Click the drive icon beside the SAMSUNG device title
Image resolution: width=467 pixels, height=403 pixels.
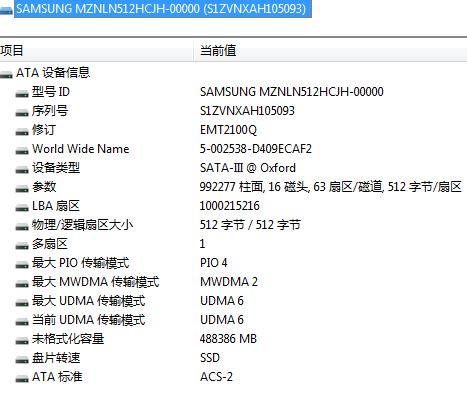point(6,11)
